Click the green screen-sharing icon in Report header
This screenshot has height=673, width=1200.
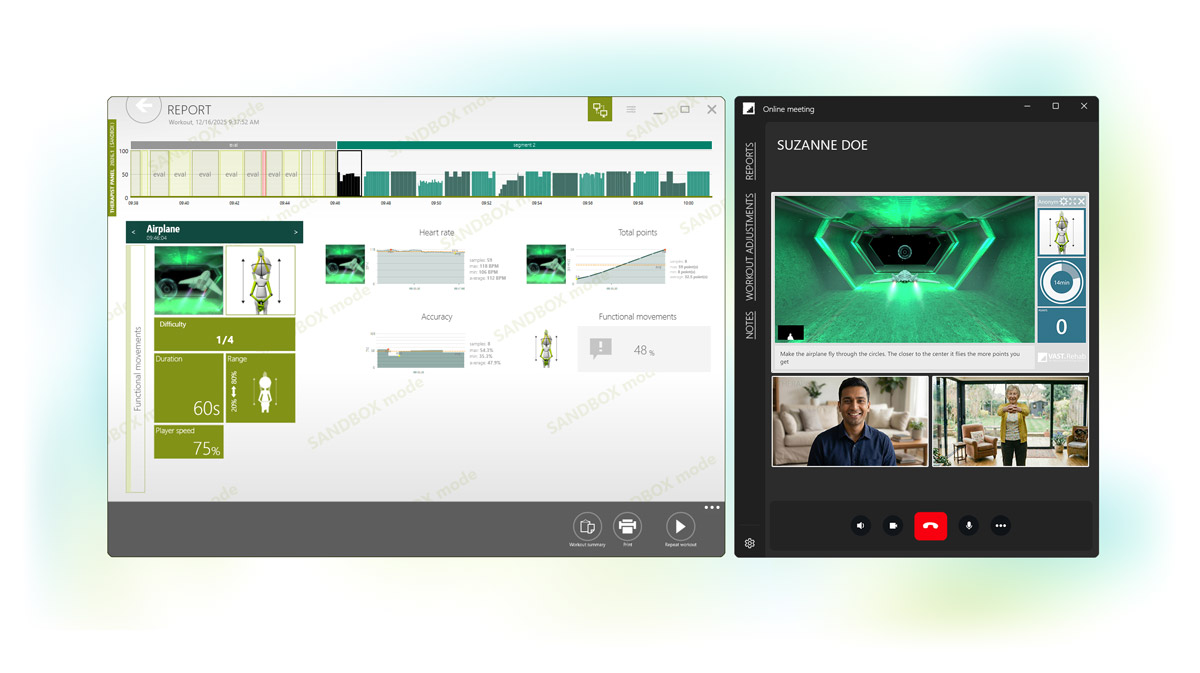point(600,110)
